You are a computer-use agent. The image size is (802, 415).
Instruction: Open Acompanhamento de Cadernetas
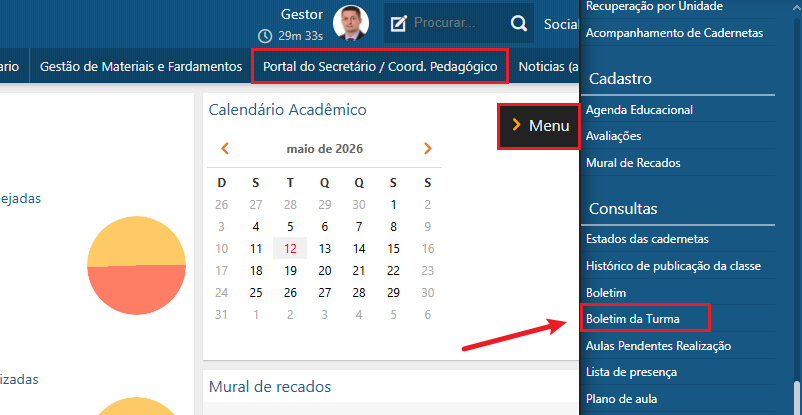click(x=675, y=33)
